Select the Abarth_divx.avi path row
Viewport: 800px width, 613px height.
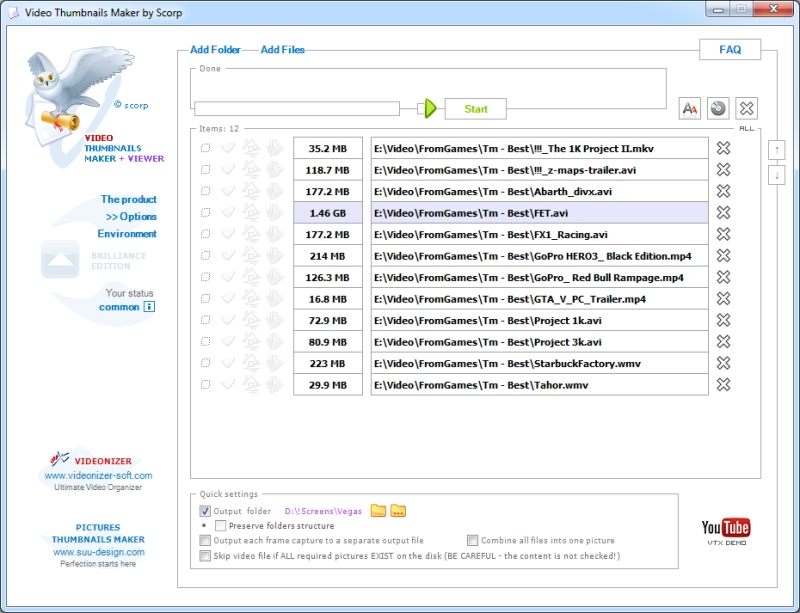(539, 191)
